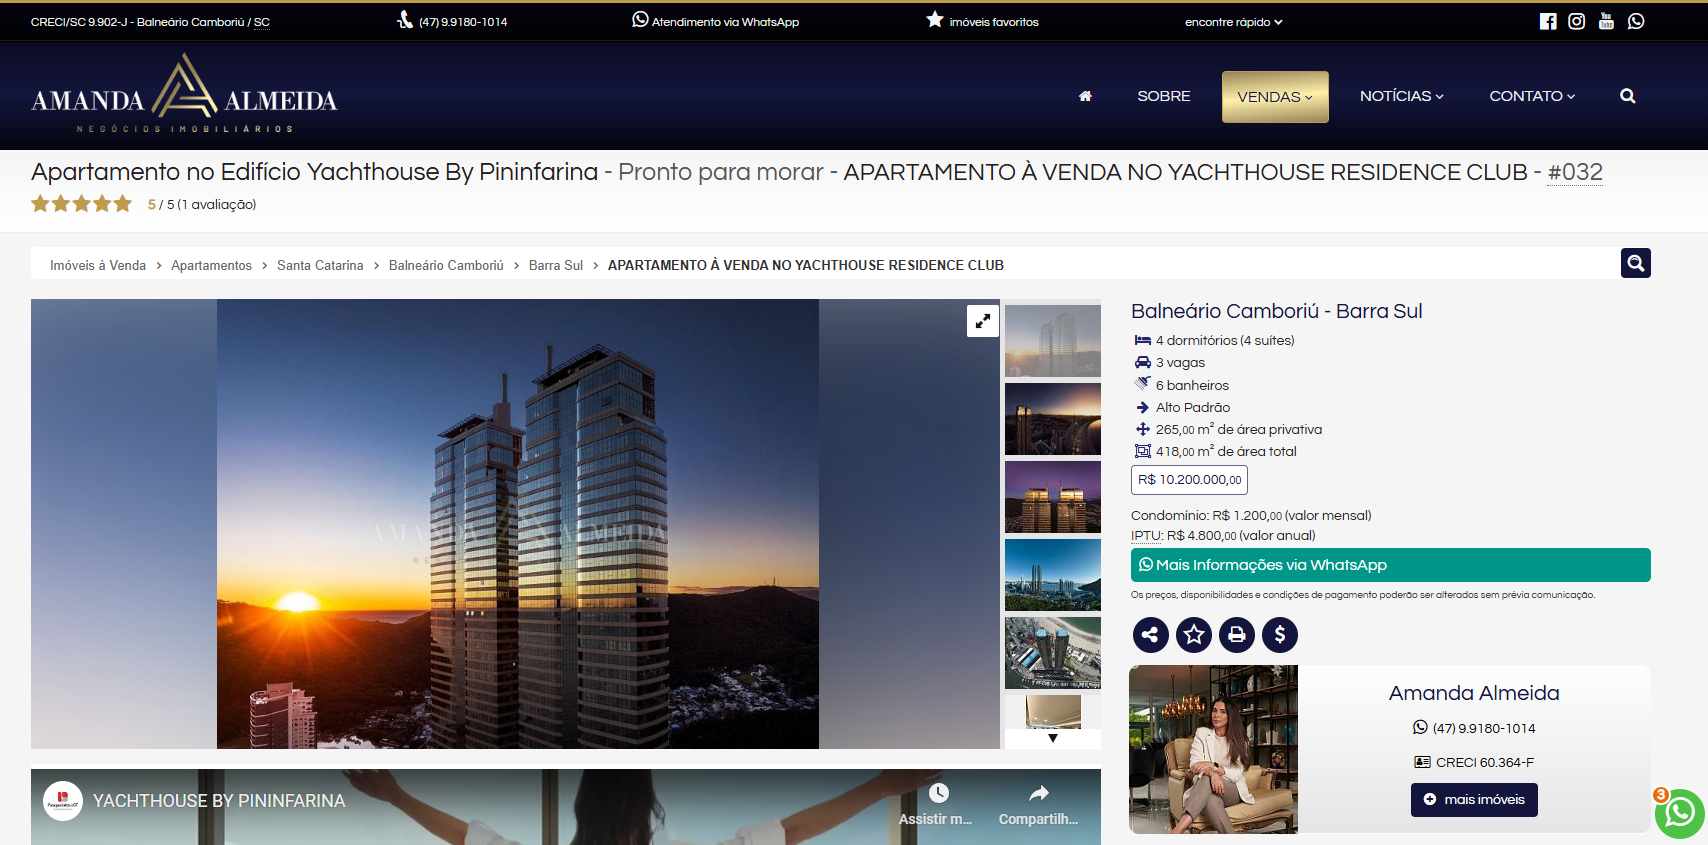Click the 'Amanda Almeida' agent name

point(1474,693)
